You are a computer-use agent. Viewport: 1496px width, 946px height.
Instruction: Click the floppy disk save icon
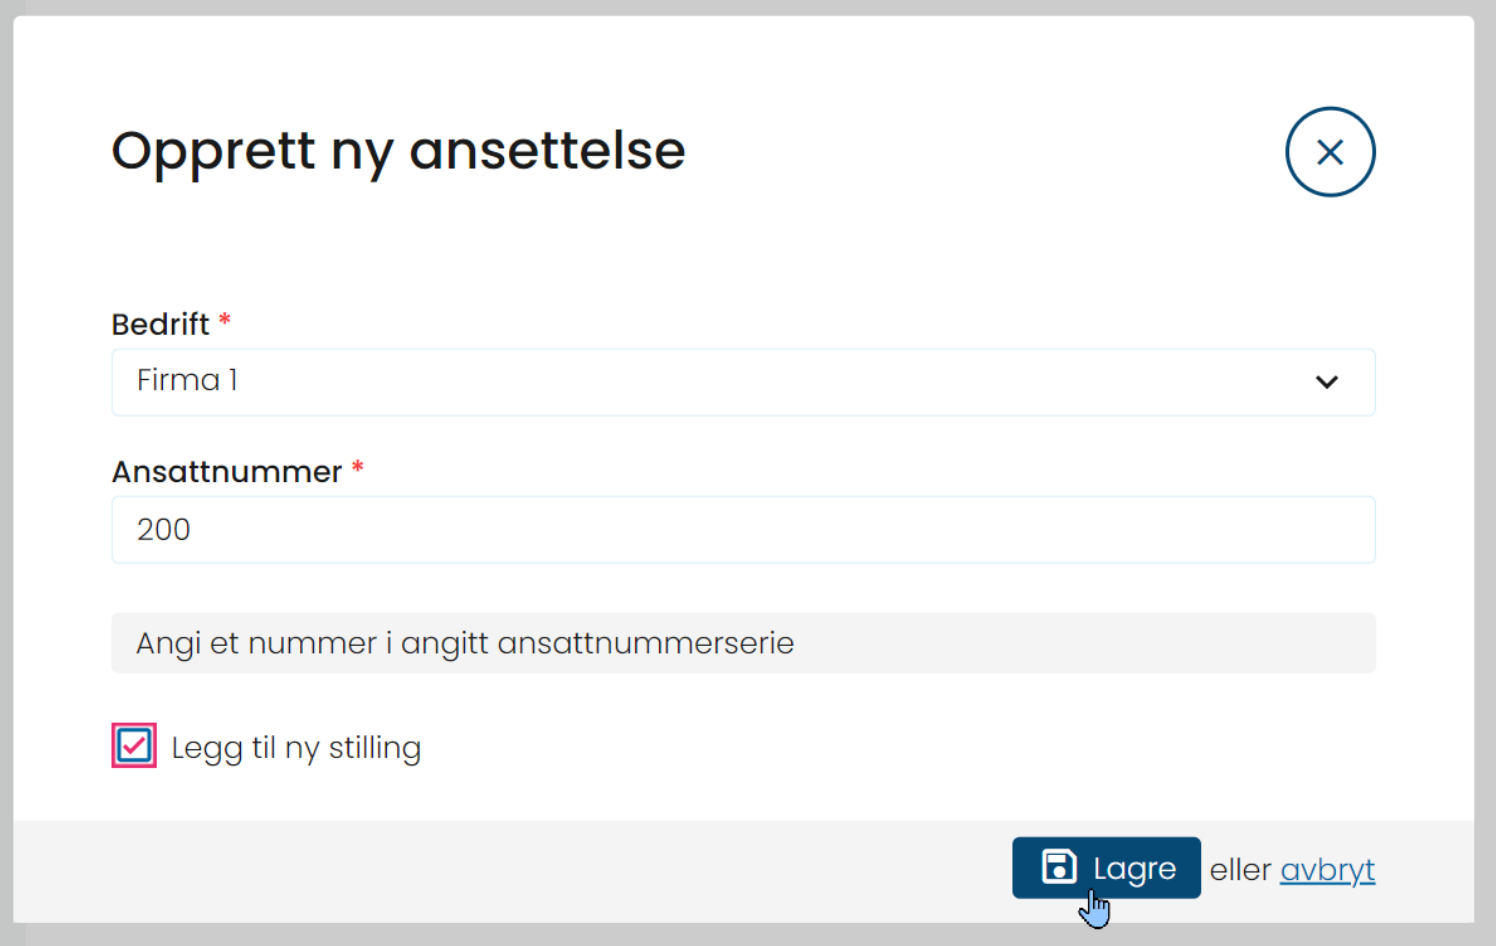(x=1059, y=867)
